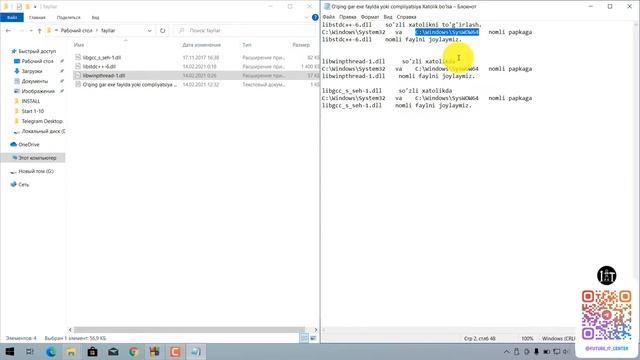This screenshot has height=360, width=640.
Task: Sort files by the Размер column
Action: [x=301, y=45]
